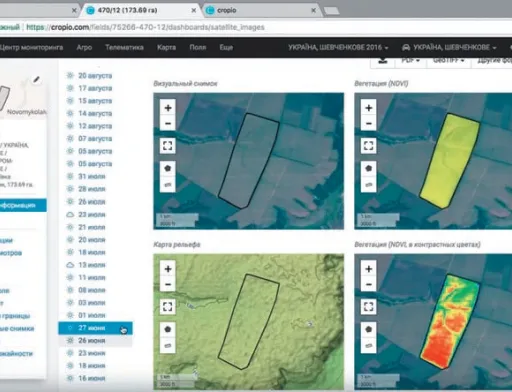Zoom in on the Карта рельефа map
Screen dimensions: 512x392
pyautogui.click(x=168, y=269)
